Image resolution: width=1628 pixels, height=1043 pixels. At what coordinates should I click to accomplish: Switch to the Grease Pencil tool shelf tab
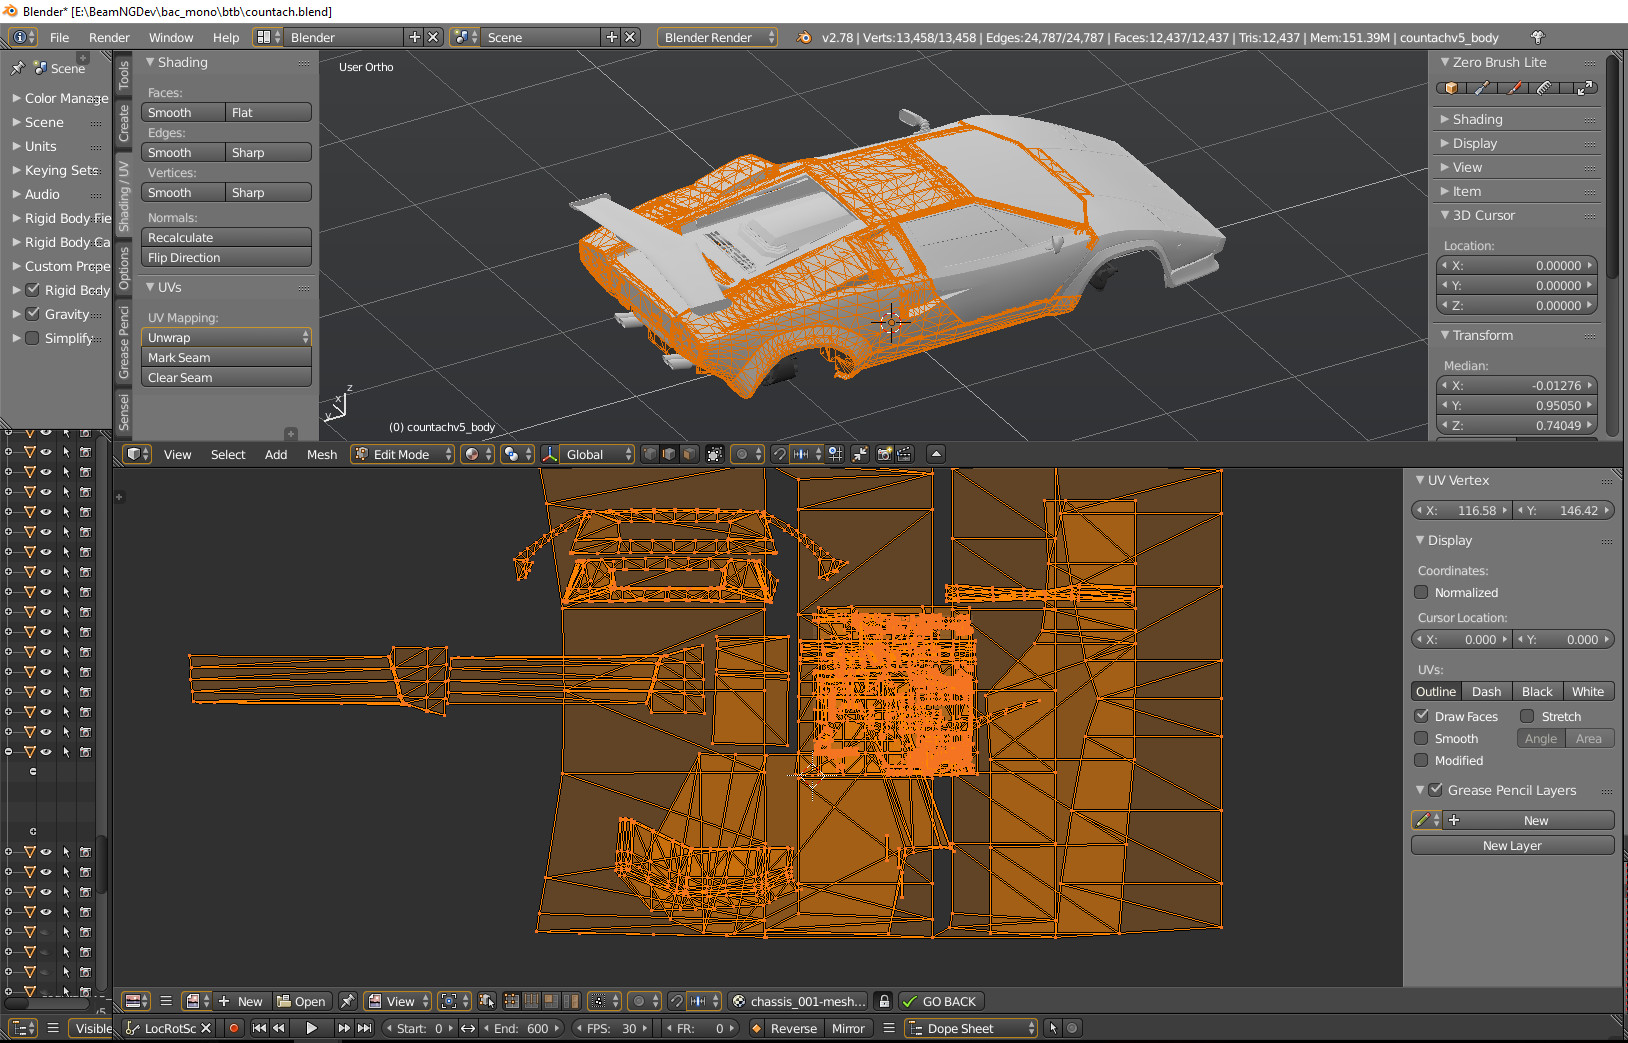click(x=124, y=342)
